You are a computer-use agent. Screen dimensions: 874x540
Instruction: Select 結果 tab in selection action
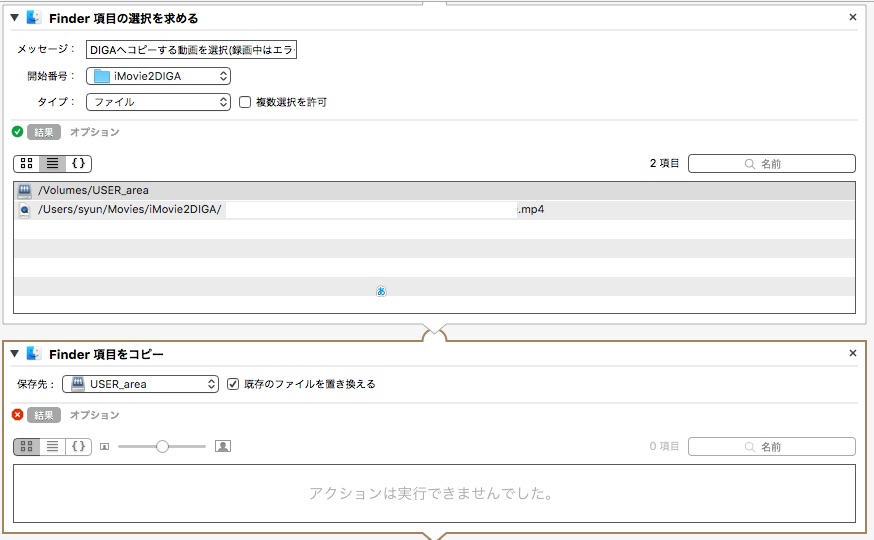tap(43, 132)
